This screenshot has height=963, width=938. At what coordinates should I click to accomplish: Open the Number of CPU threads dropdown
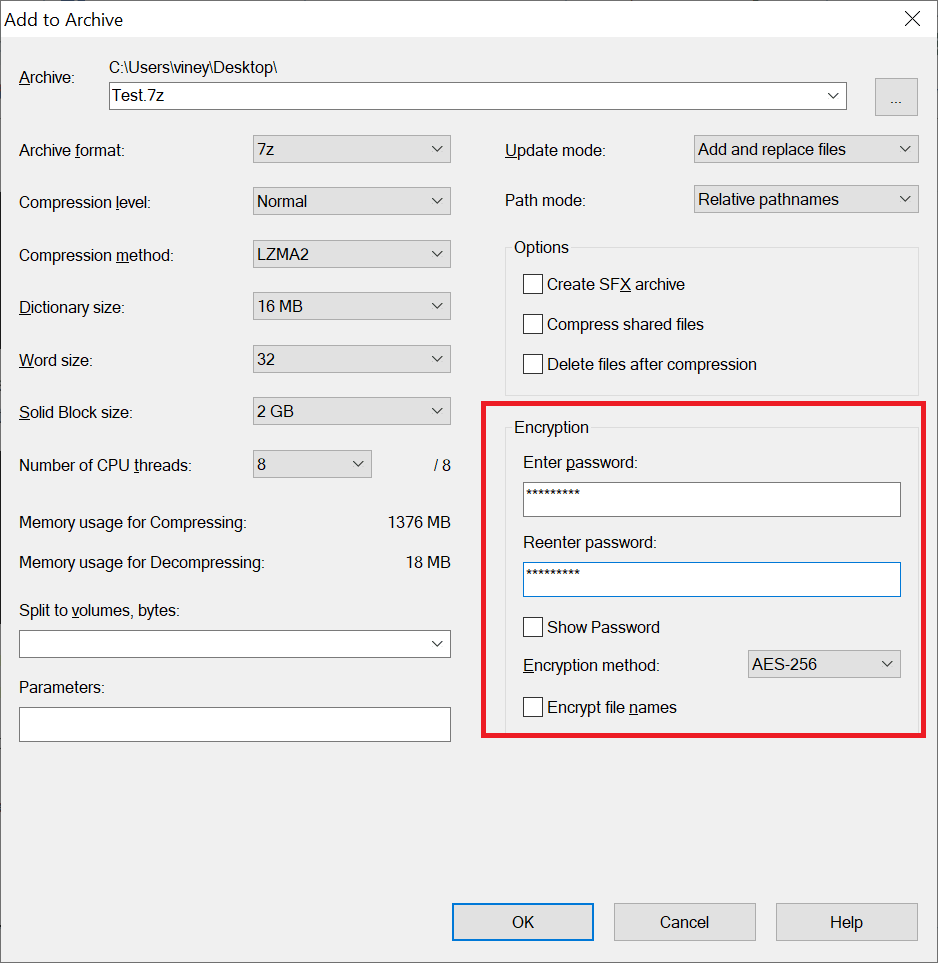point(312,463)
